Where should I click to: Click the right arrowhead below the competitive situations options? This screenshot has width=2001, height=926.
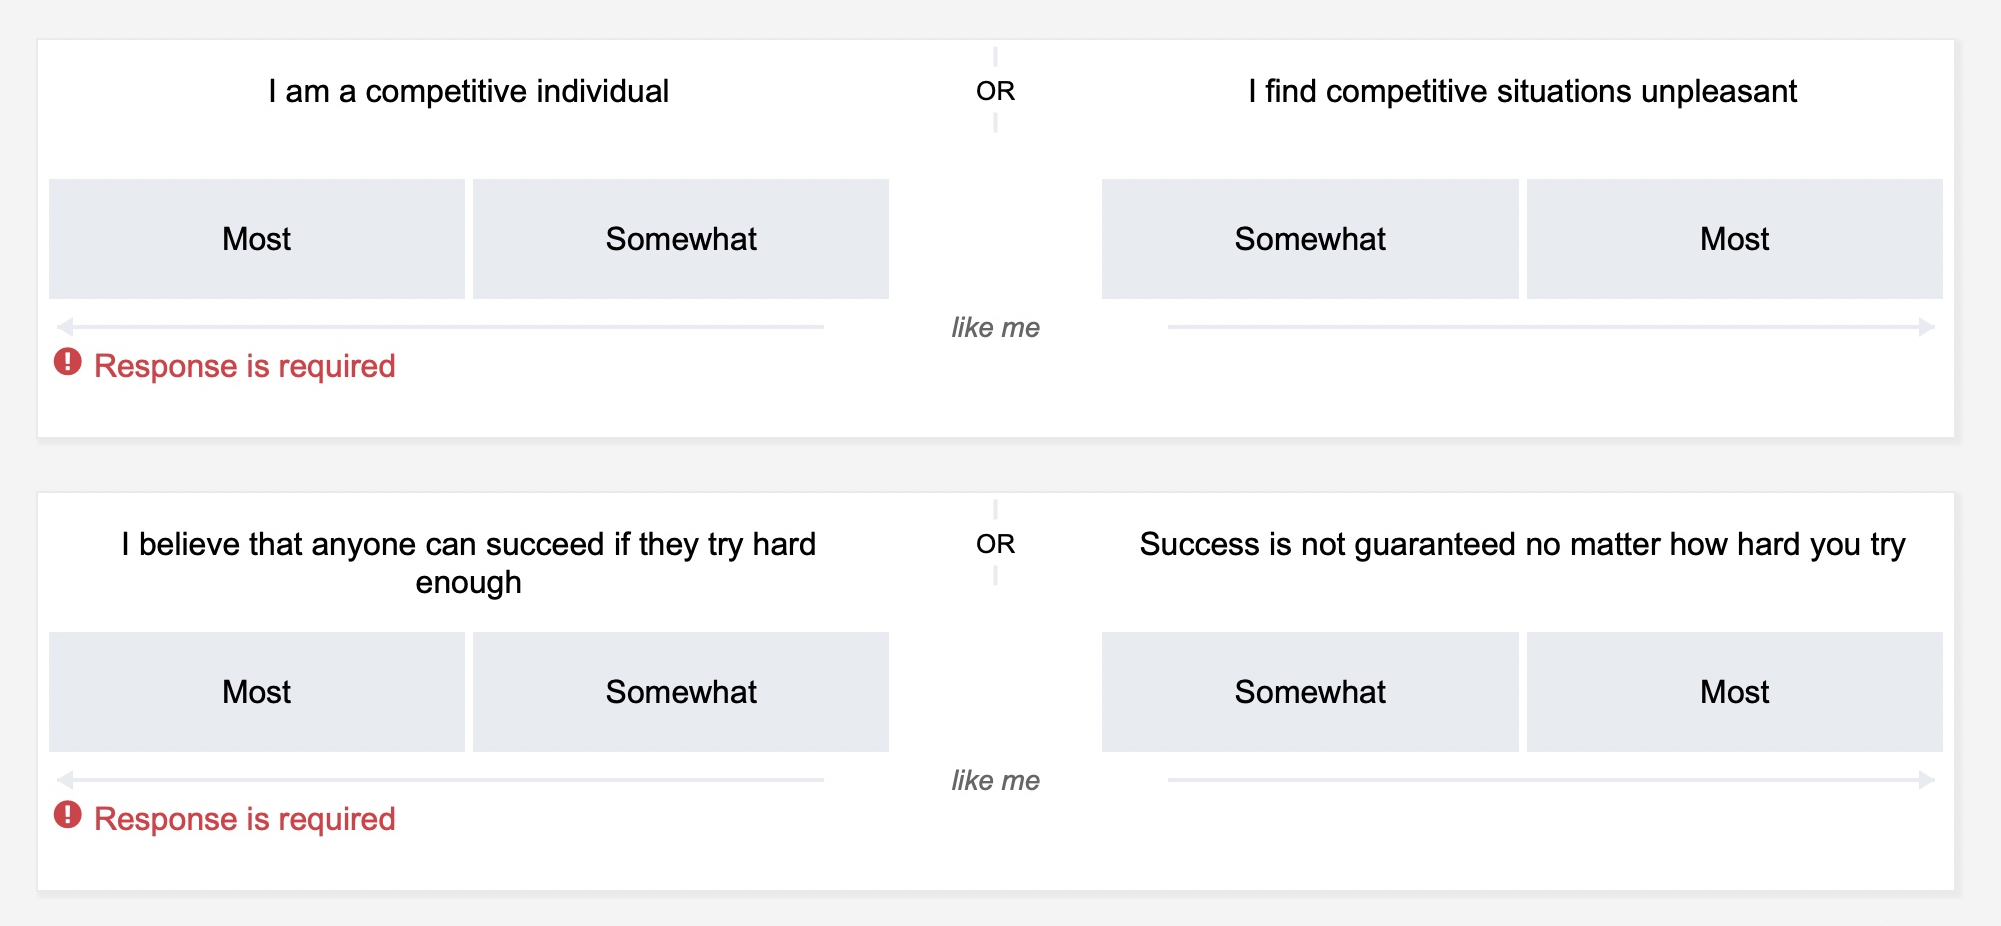tap(1926, 327)
